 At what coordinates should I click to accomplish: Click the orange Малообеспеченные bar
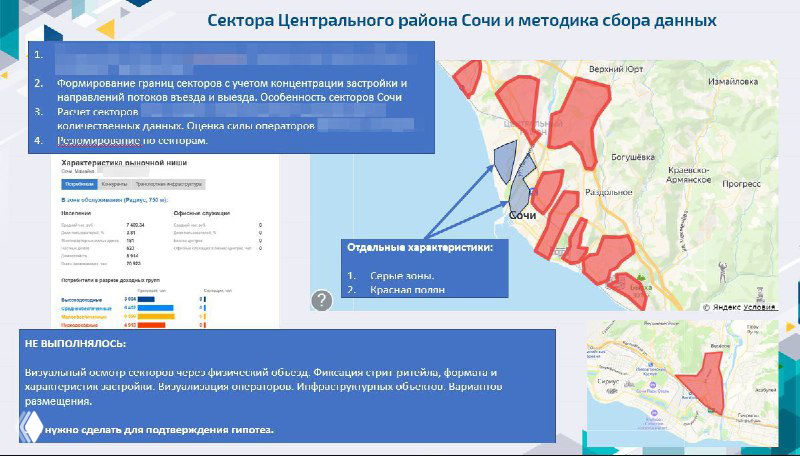(x=156, y=316)
